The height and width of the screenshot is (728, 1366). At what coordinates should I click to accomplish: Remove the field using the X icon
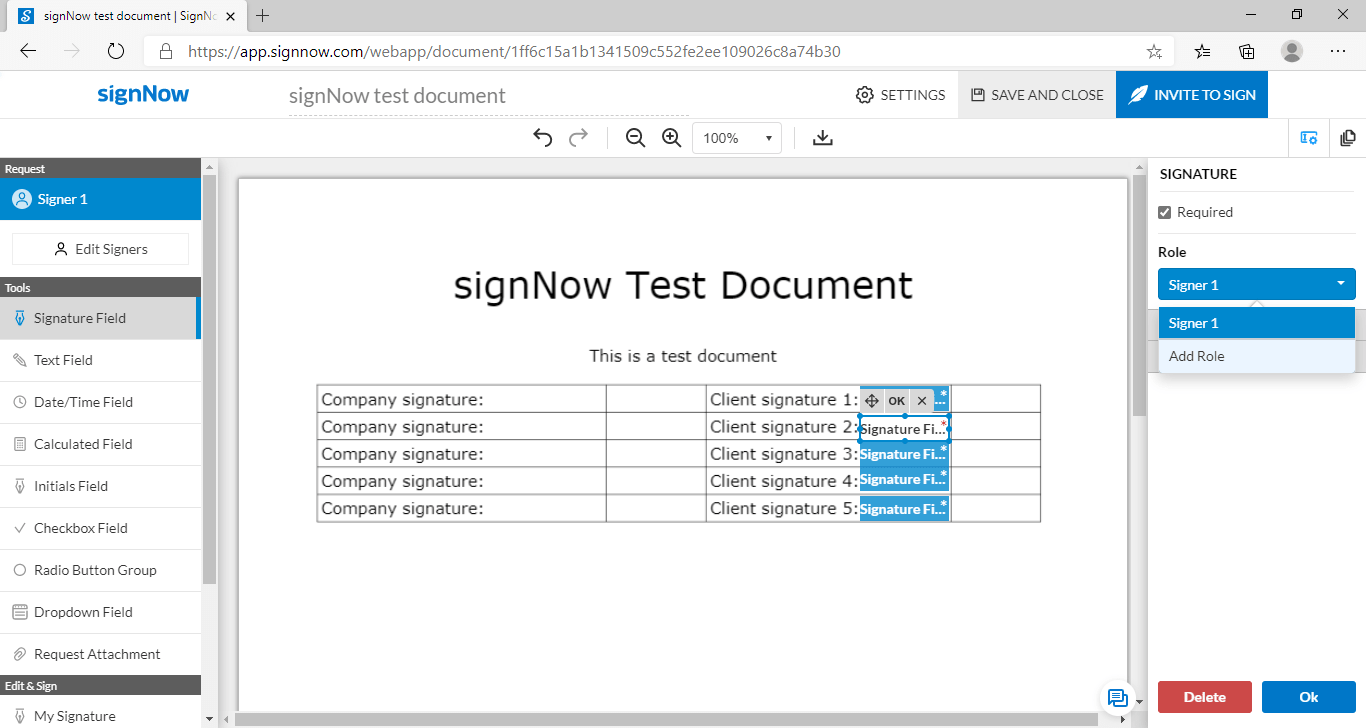coord(922,401)
